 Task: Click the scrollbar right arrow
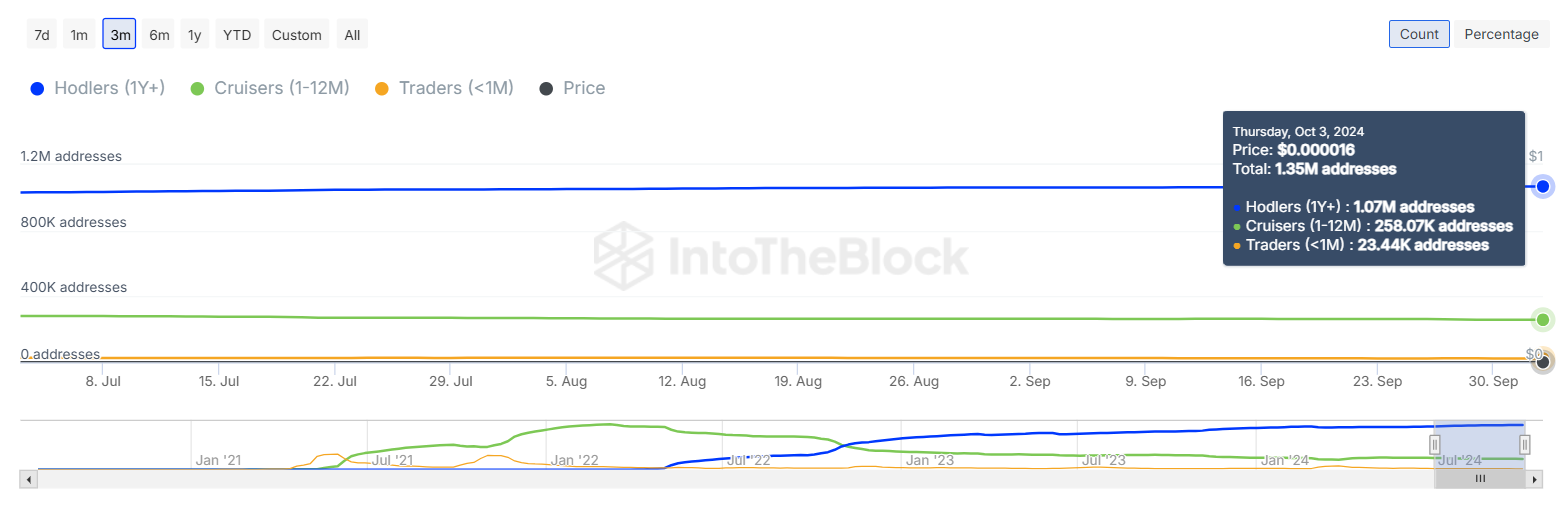(x=1534, y=479)
